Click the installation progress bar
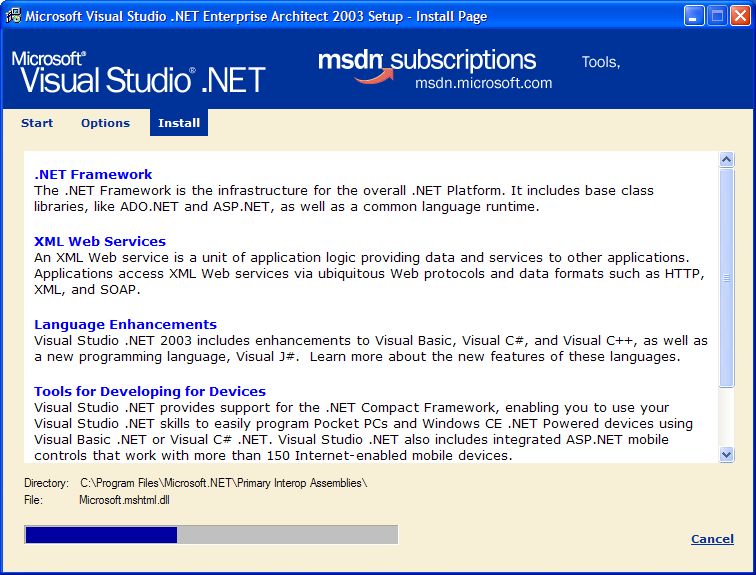The width and height of the screenshot is (756, 575). (x=211, y=535)
